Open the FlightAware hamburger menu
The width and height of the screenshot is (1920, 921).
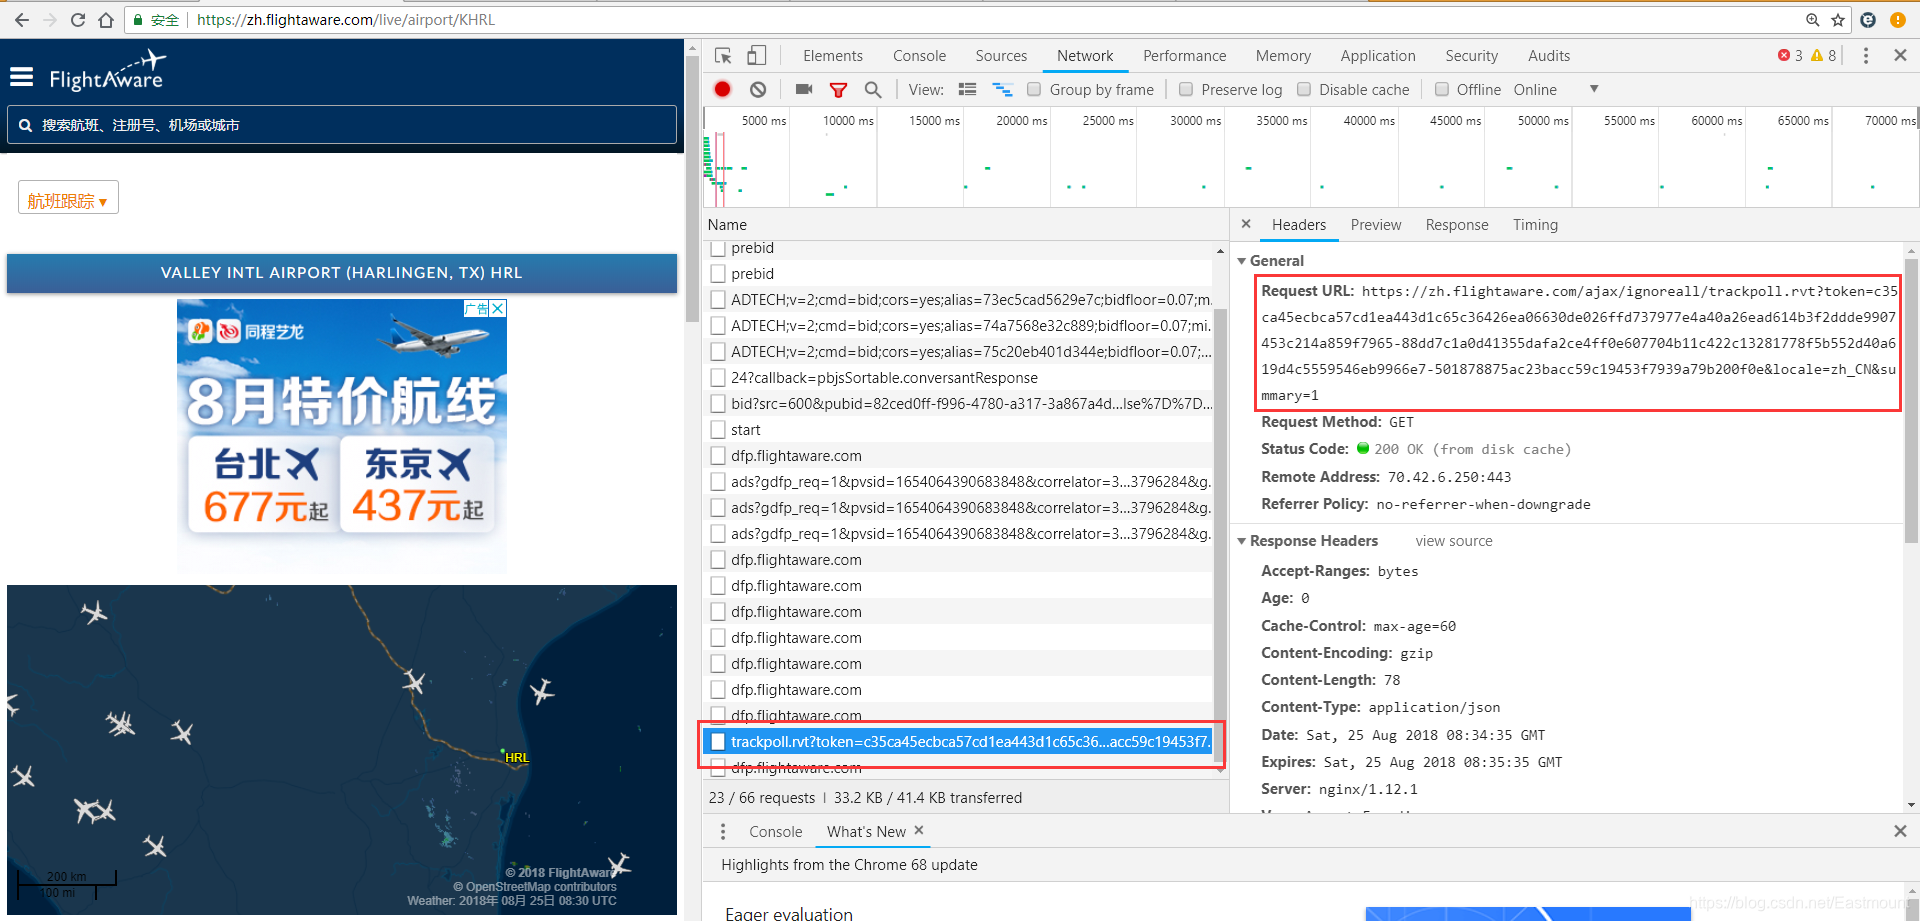[x=21, y=77]
